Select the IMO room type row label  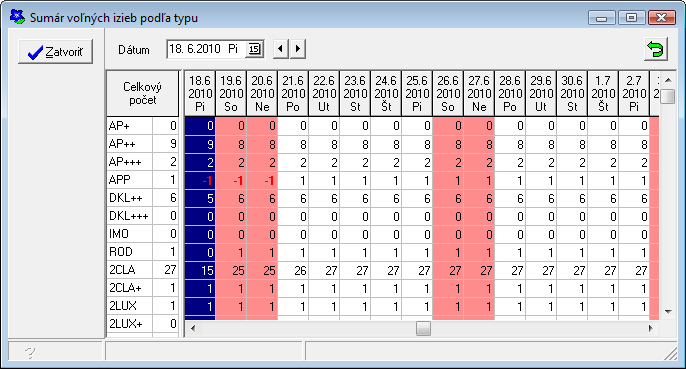[x=130, y=234]
